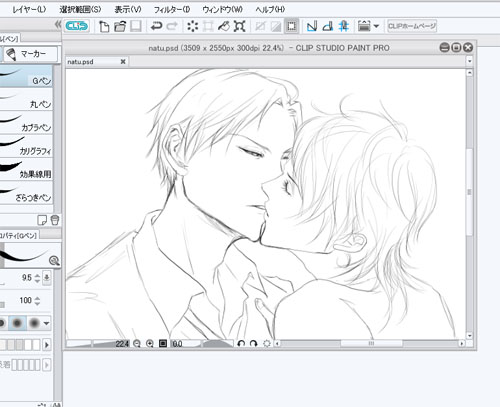
Task: Click the Fit to screen icon
Action: tap(163, 343)
